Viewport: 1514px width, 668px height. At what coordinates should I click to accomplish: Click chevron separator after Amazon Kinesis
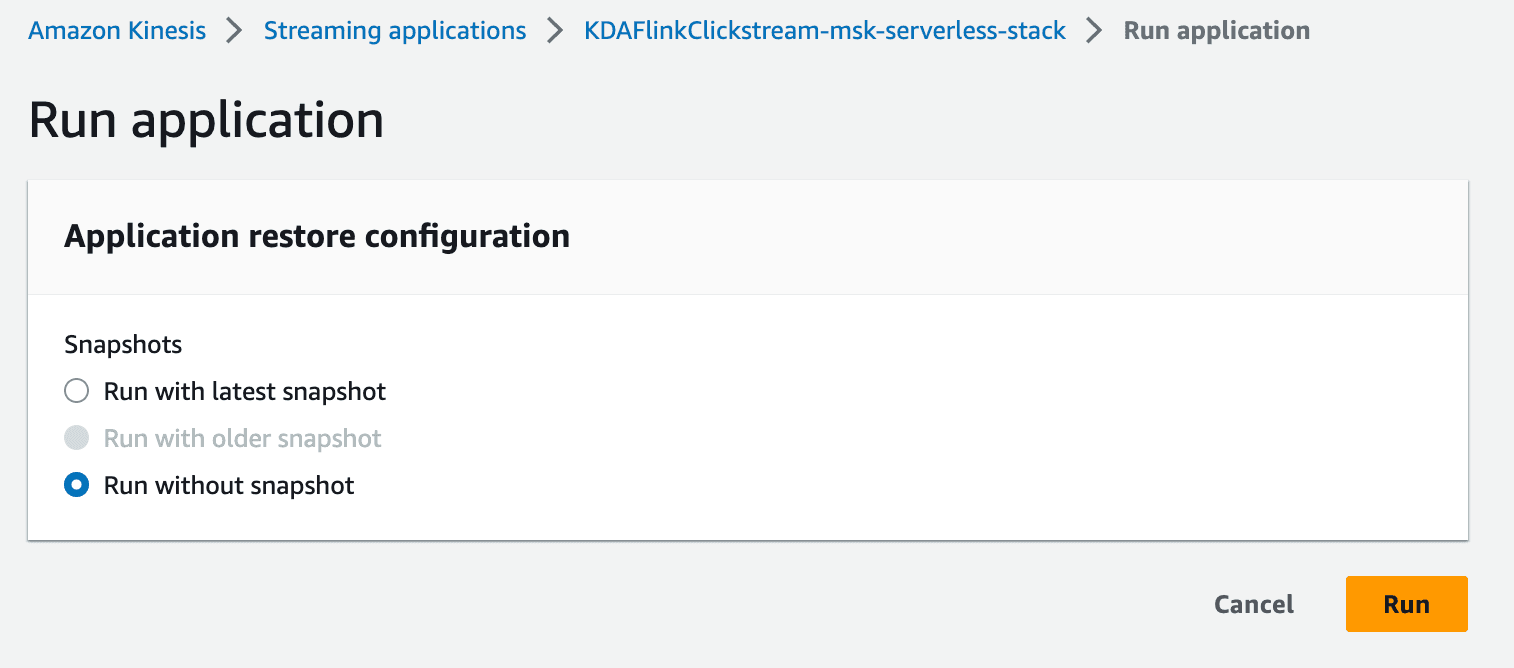point(235,30)
